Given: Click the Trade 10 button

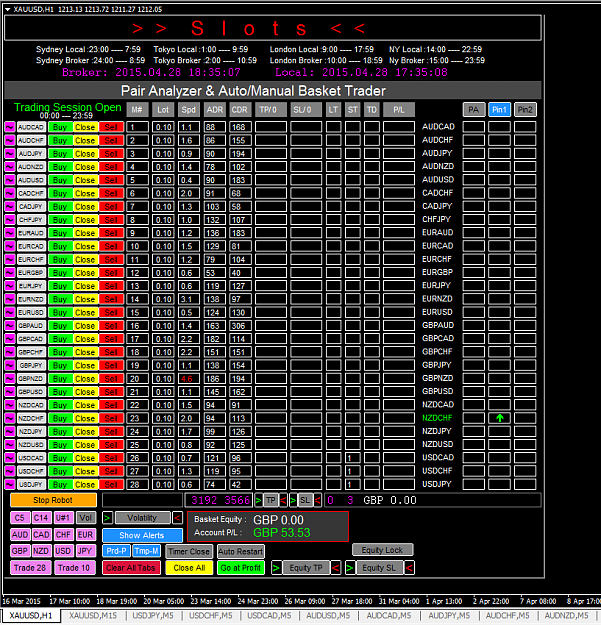Looking at the screenshot, I should 74,568.
